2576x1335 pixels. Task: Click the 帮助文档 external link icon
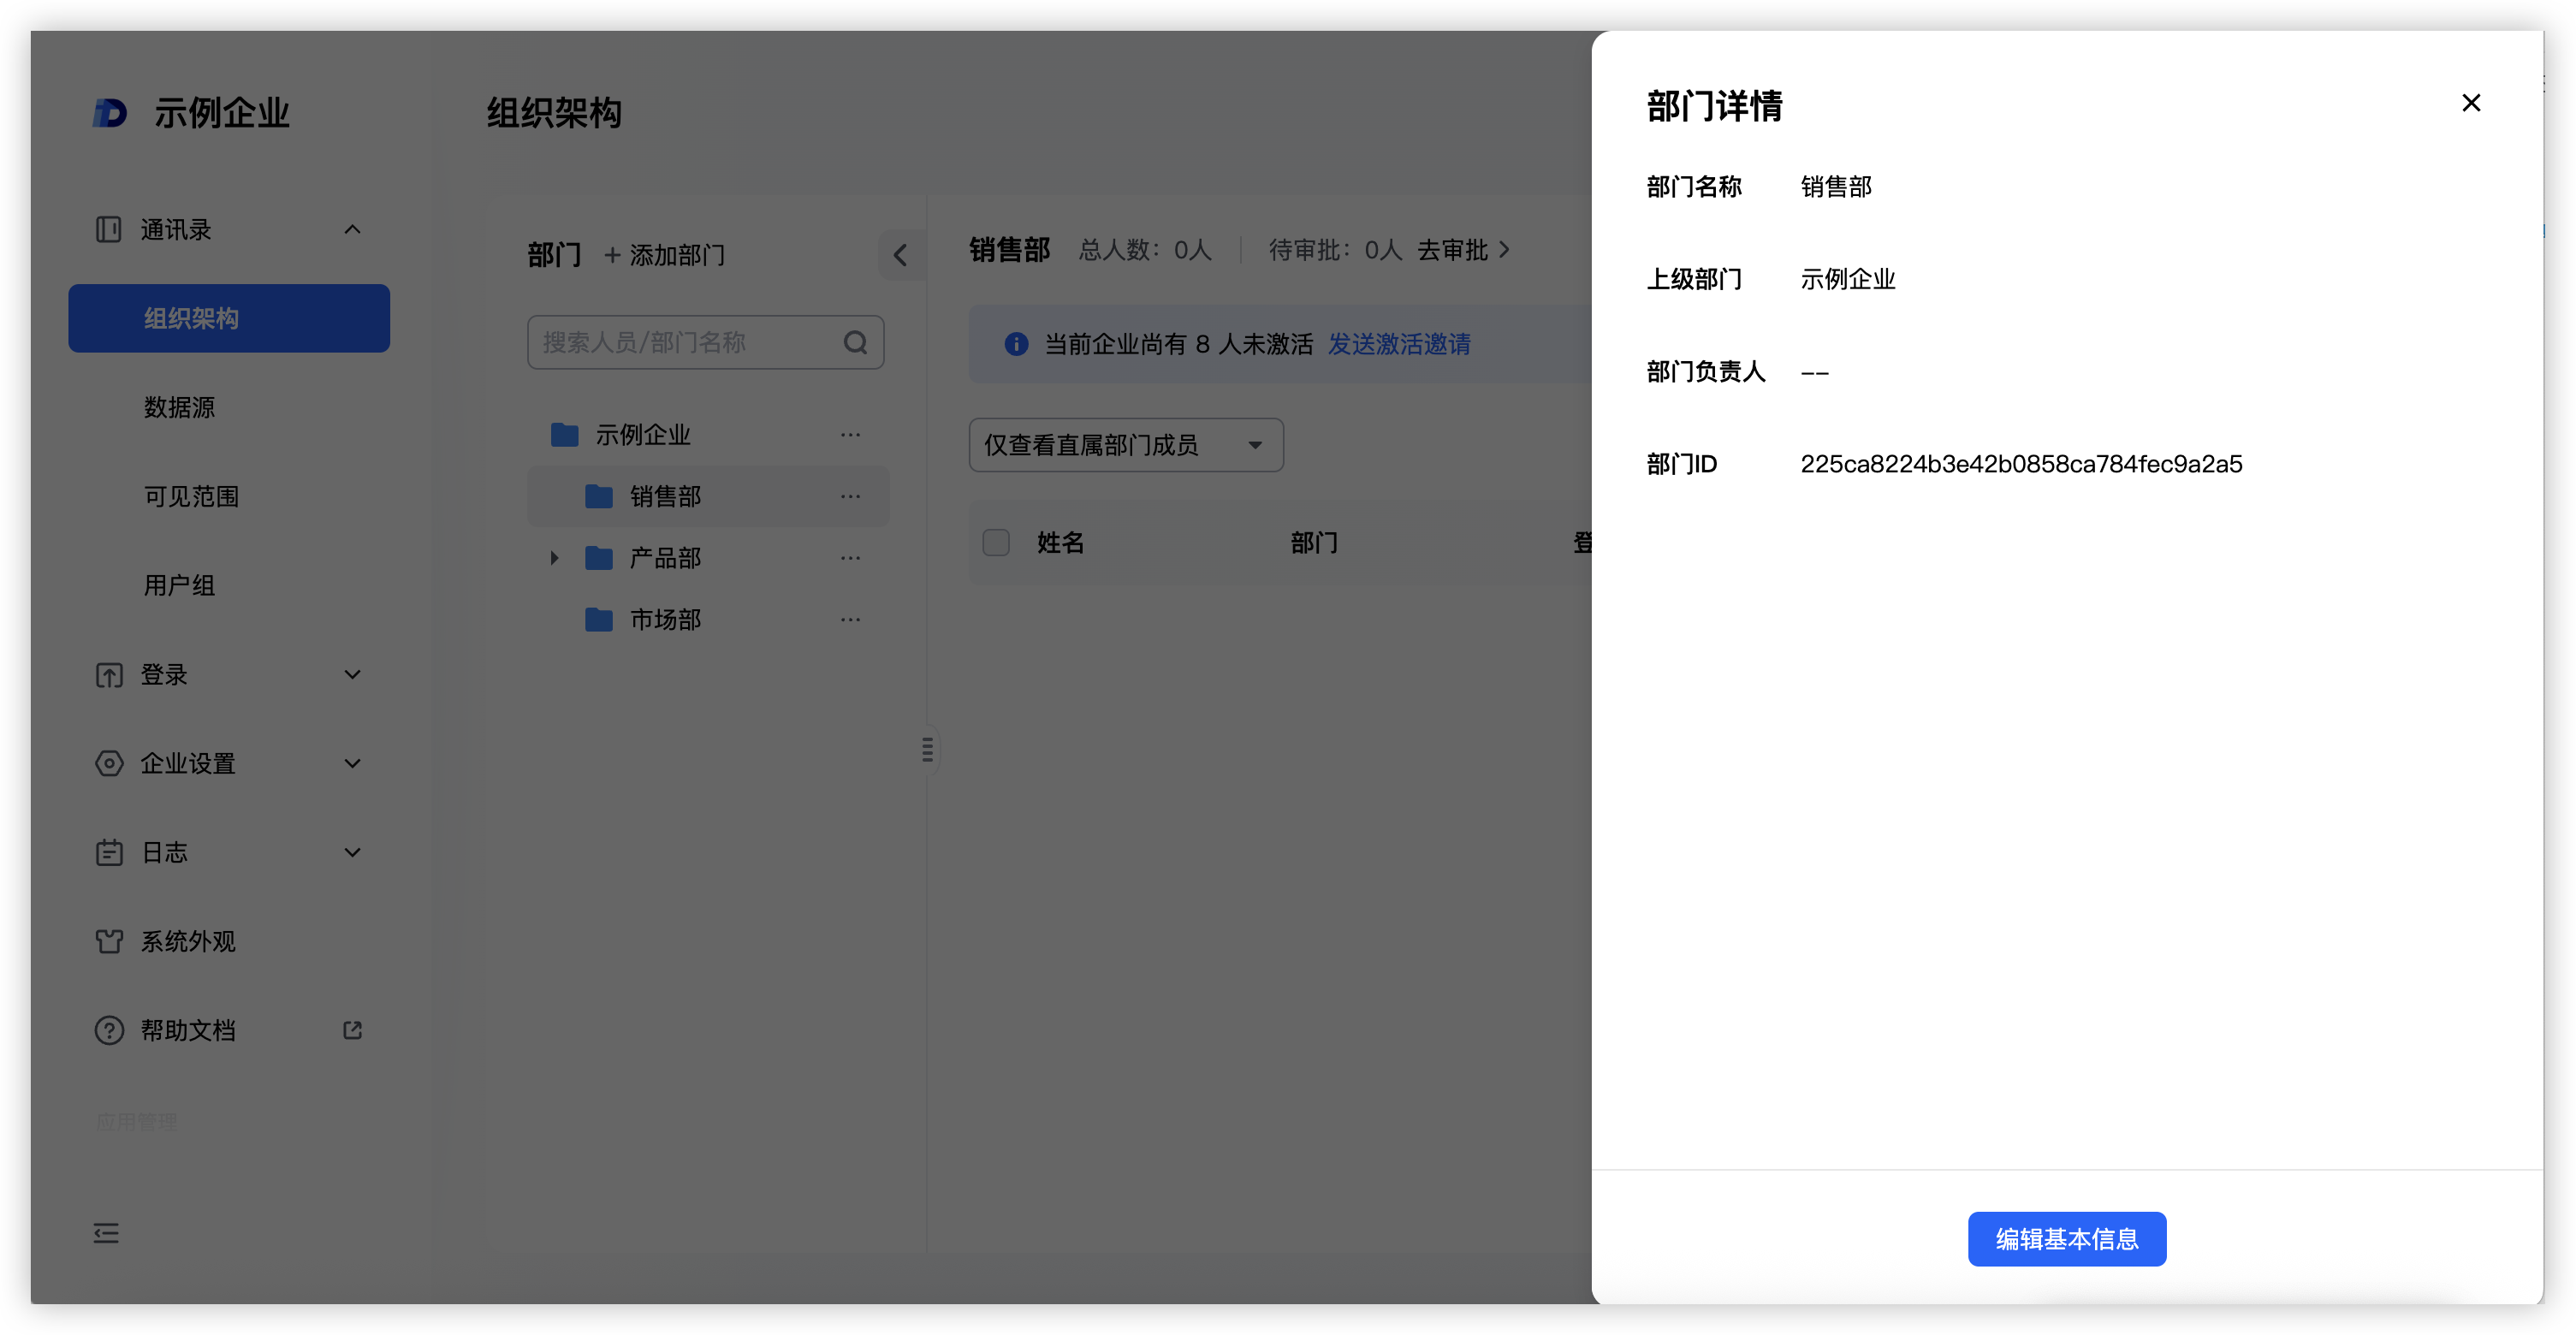click(x=352, y=1030)
